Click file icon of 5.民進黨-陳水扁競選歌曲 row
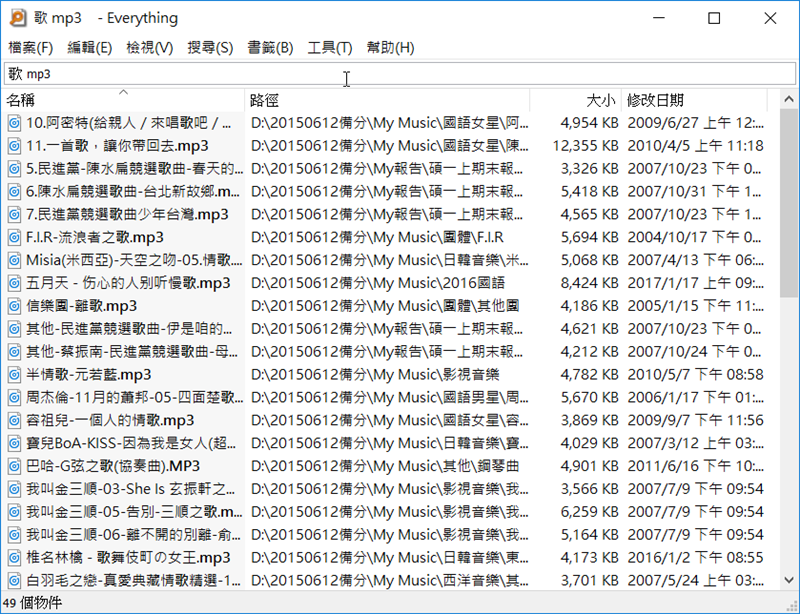 (x=15, y=168)
